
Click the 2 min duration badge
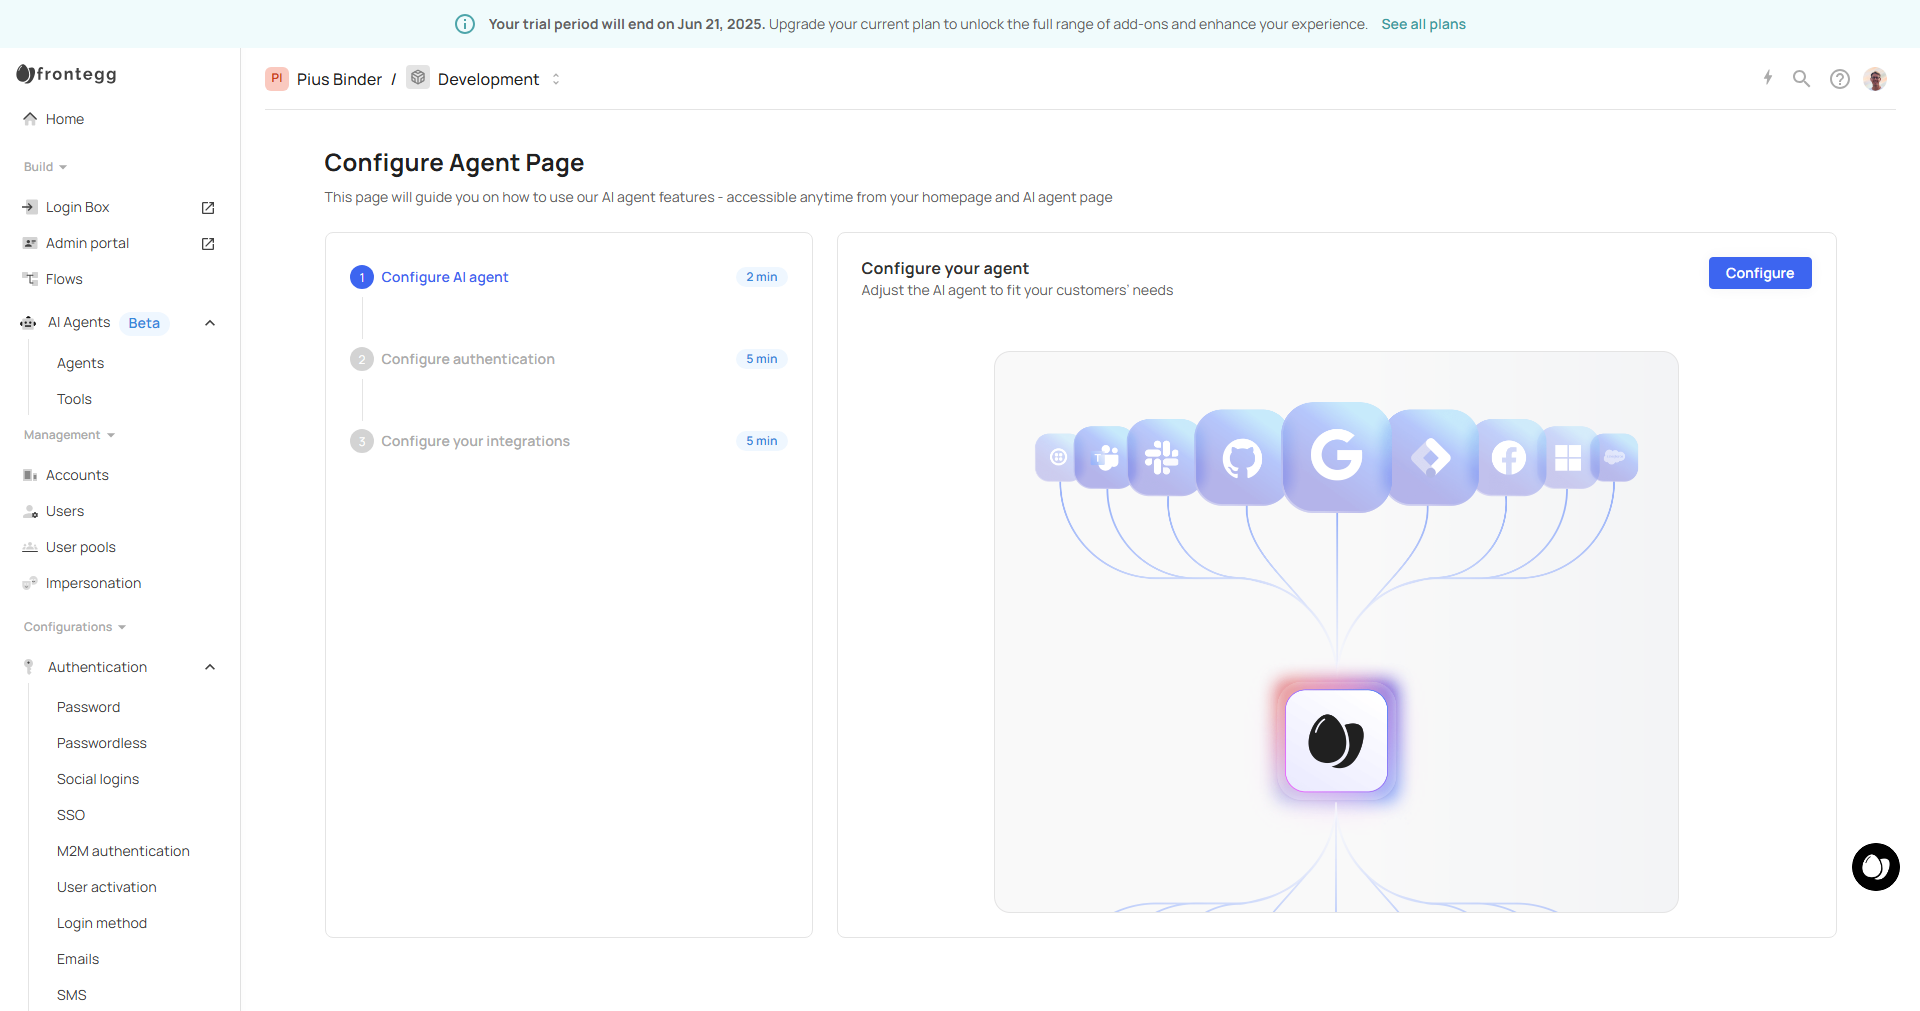(x=762, y=277)
